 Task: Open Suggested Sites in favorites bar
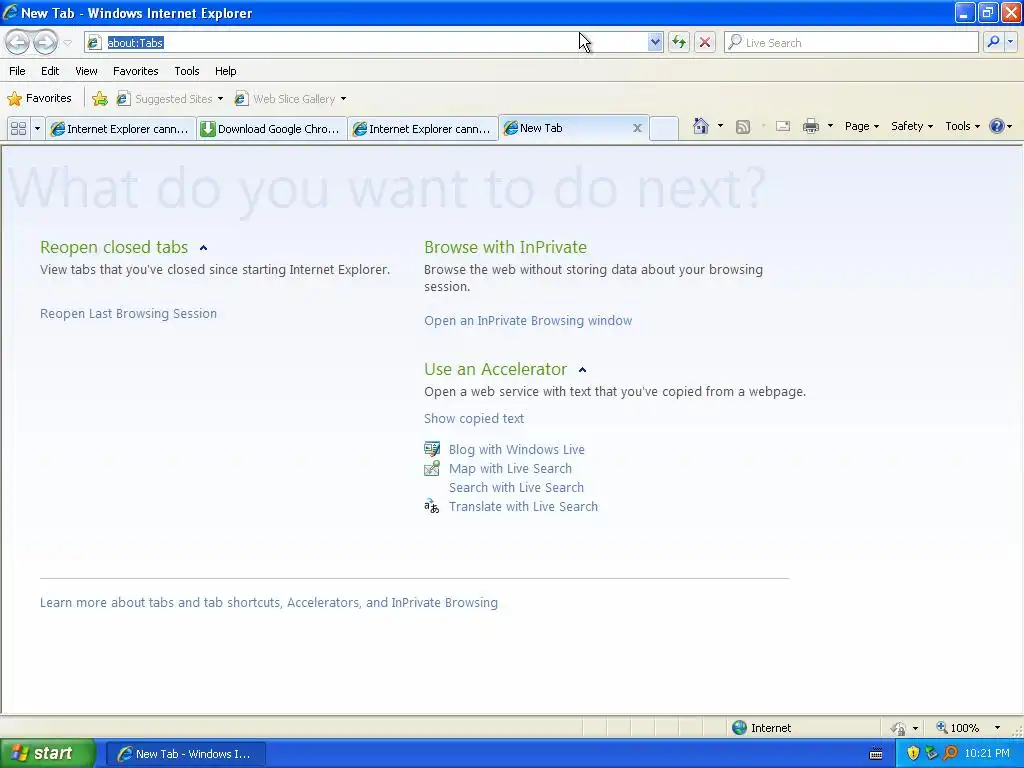point(168,99)
